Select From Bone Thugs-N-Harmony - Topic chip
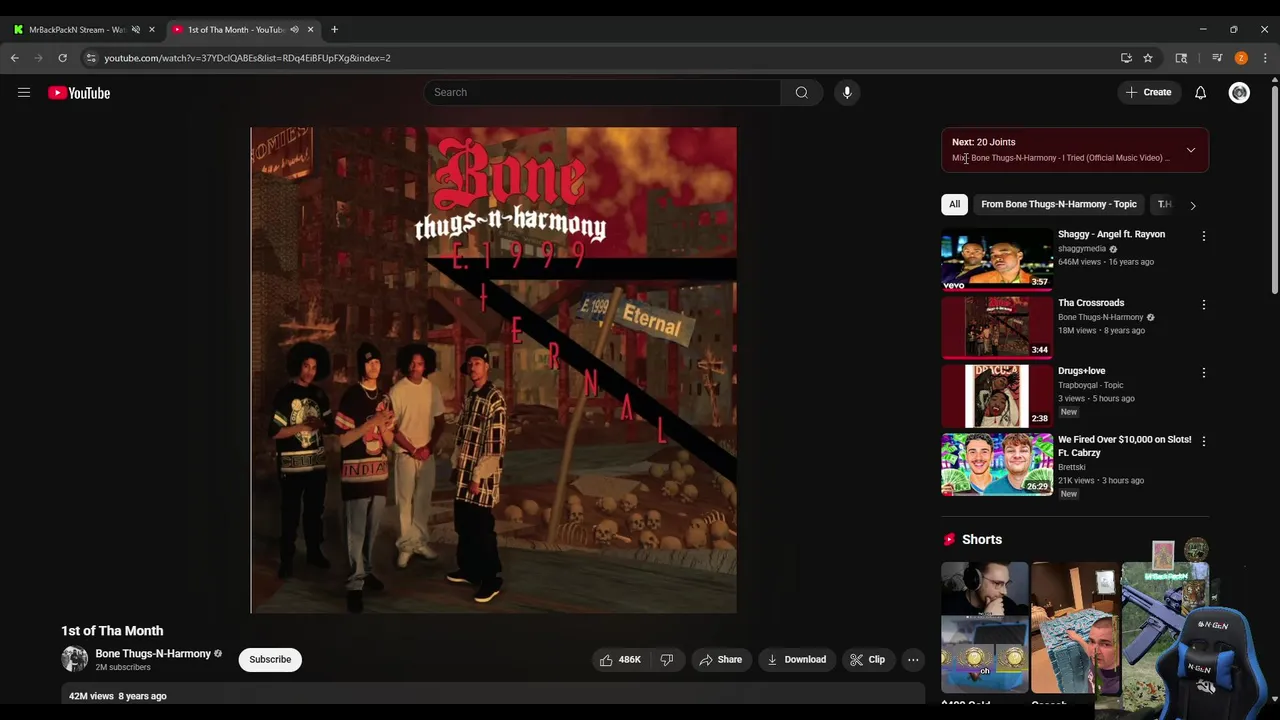Image resolution: width=1280 pixels, height=720 pixels. (x=1059, y=204)
